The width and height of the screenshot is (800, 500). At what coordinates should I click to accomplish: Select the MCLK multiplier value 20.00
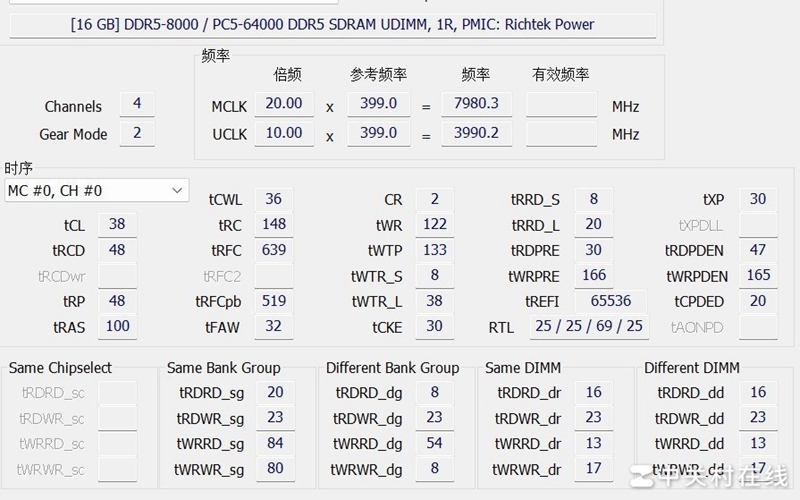pos(284,104)
